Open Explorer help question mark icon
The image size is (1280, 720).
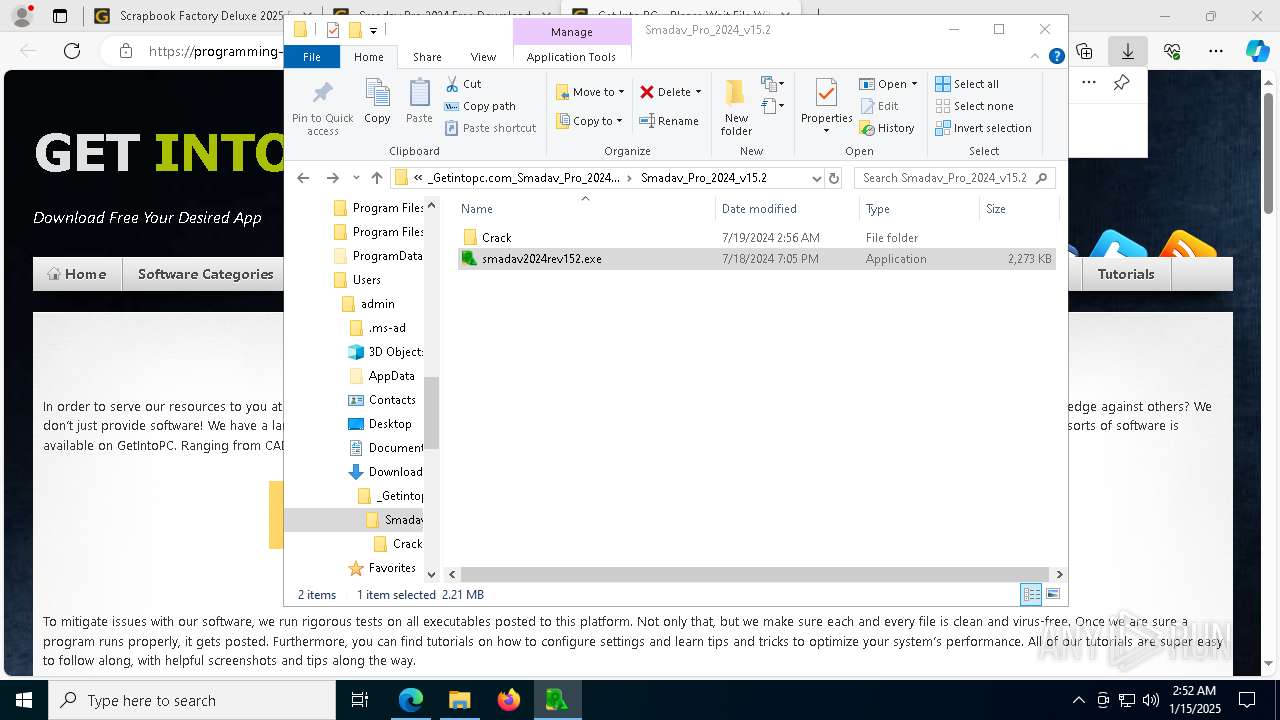(1056, 57)
